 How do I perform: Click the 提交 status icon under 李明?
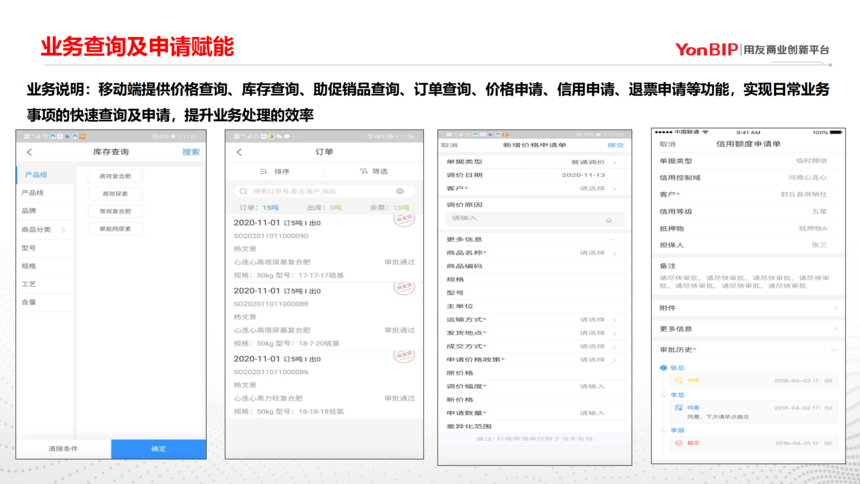click(x=679, y=443)
